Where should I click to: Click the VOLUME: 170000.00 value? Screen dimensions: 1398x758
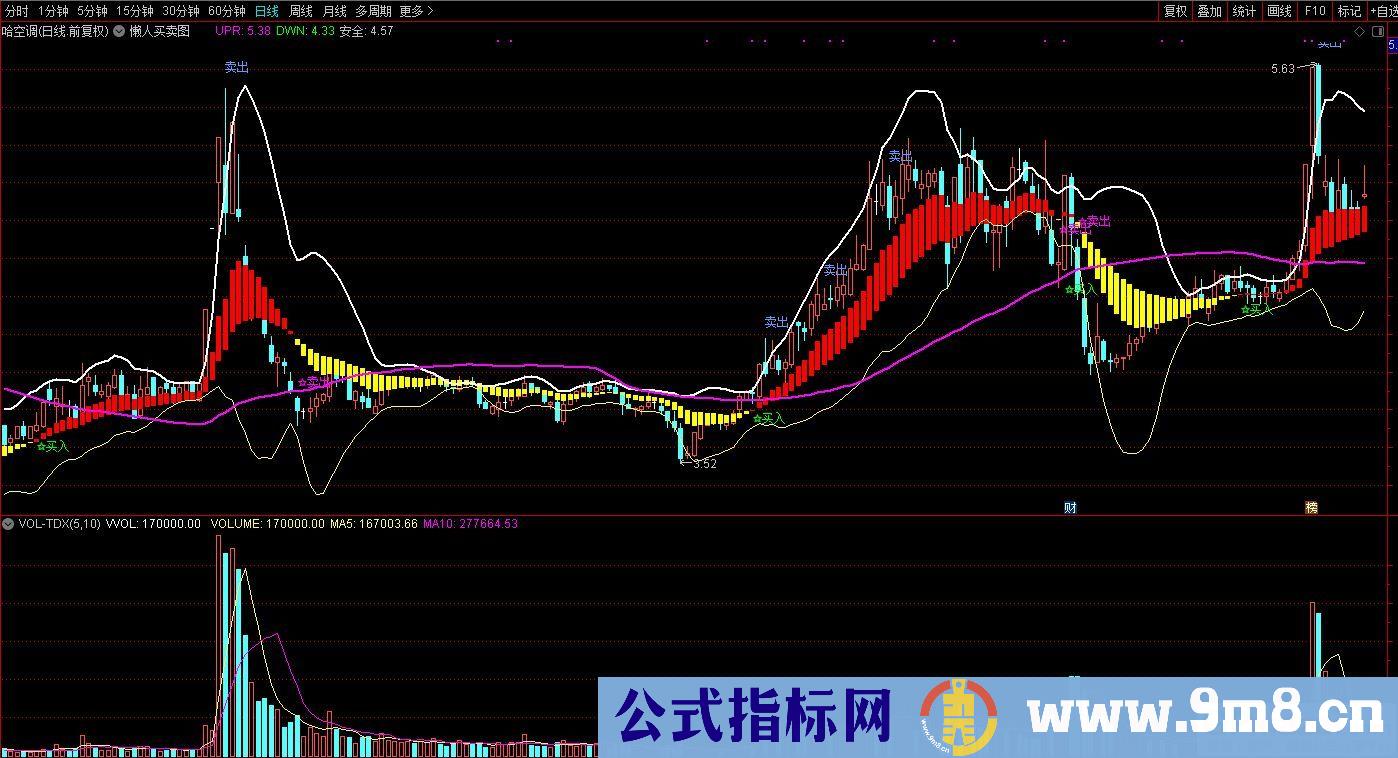point(269,523)
